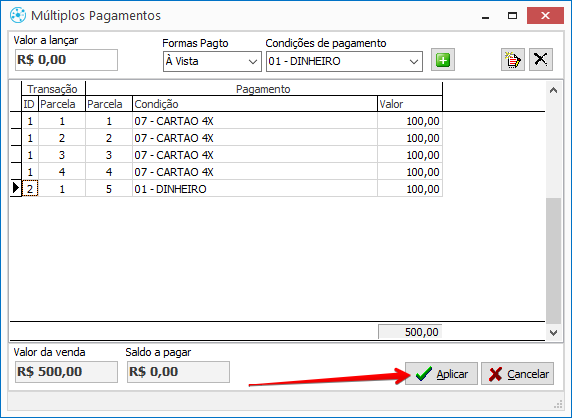
Task: Click the scroll down arrow of the grid
Action: 553,332
